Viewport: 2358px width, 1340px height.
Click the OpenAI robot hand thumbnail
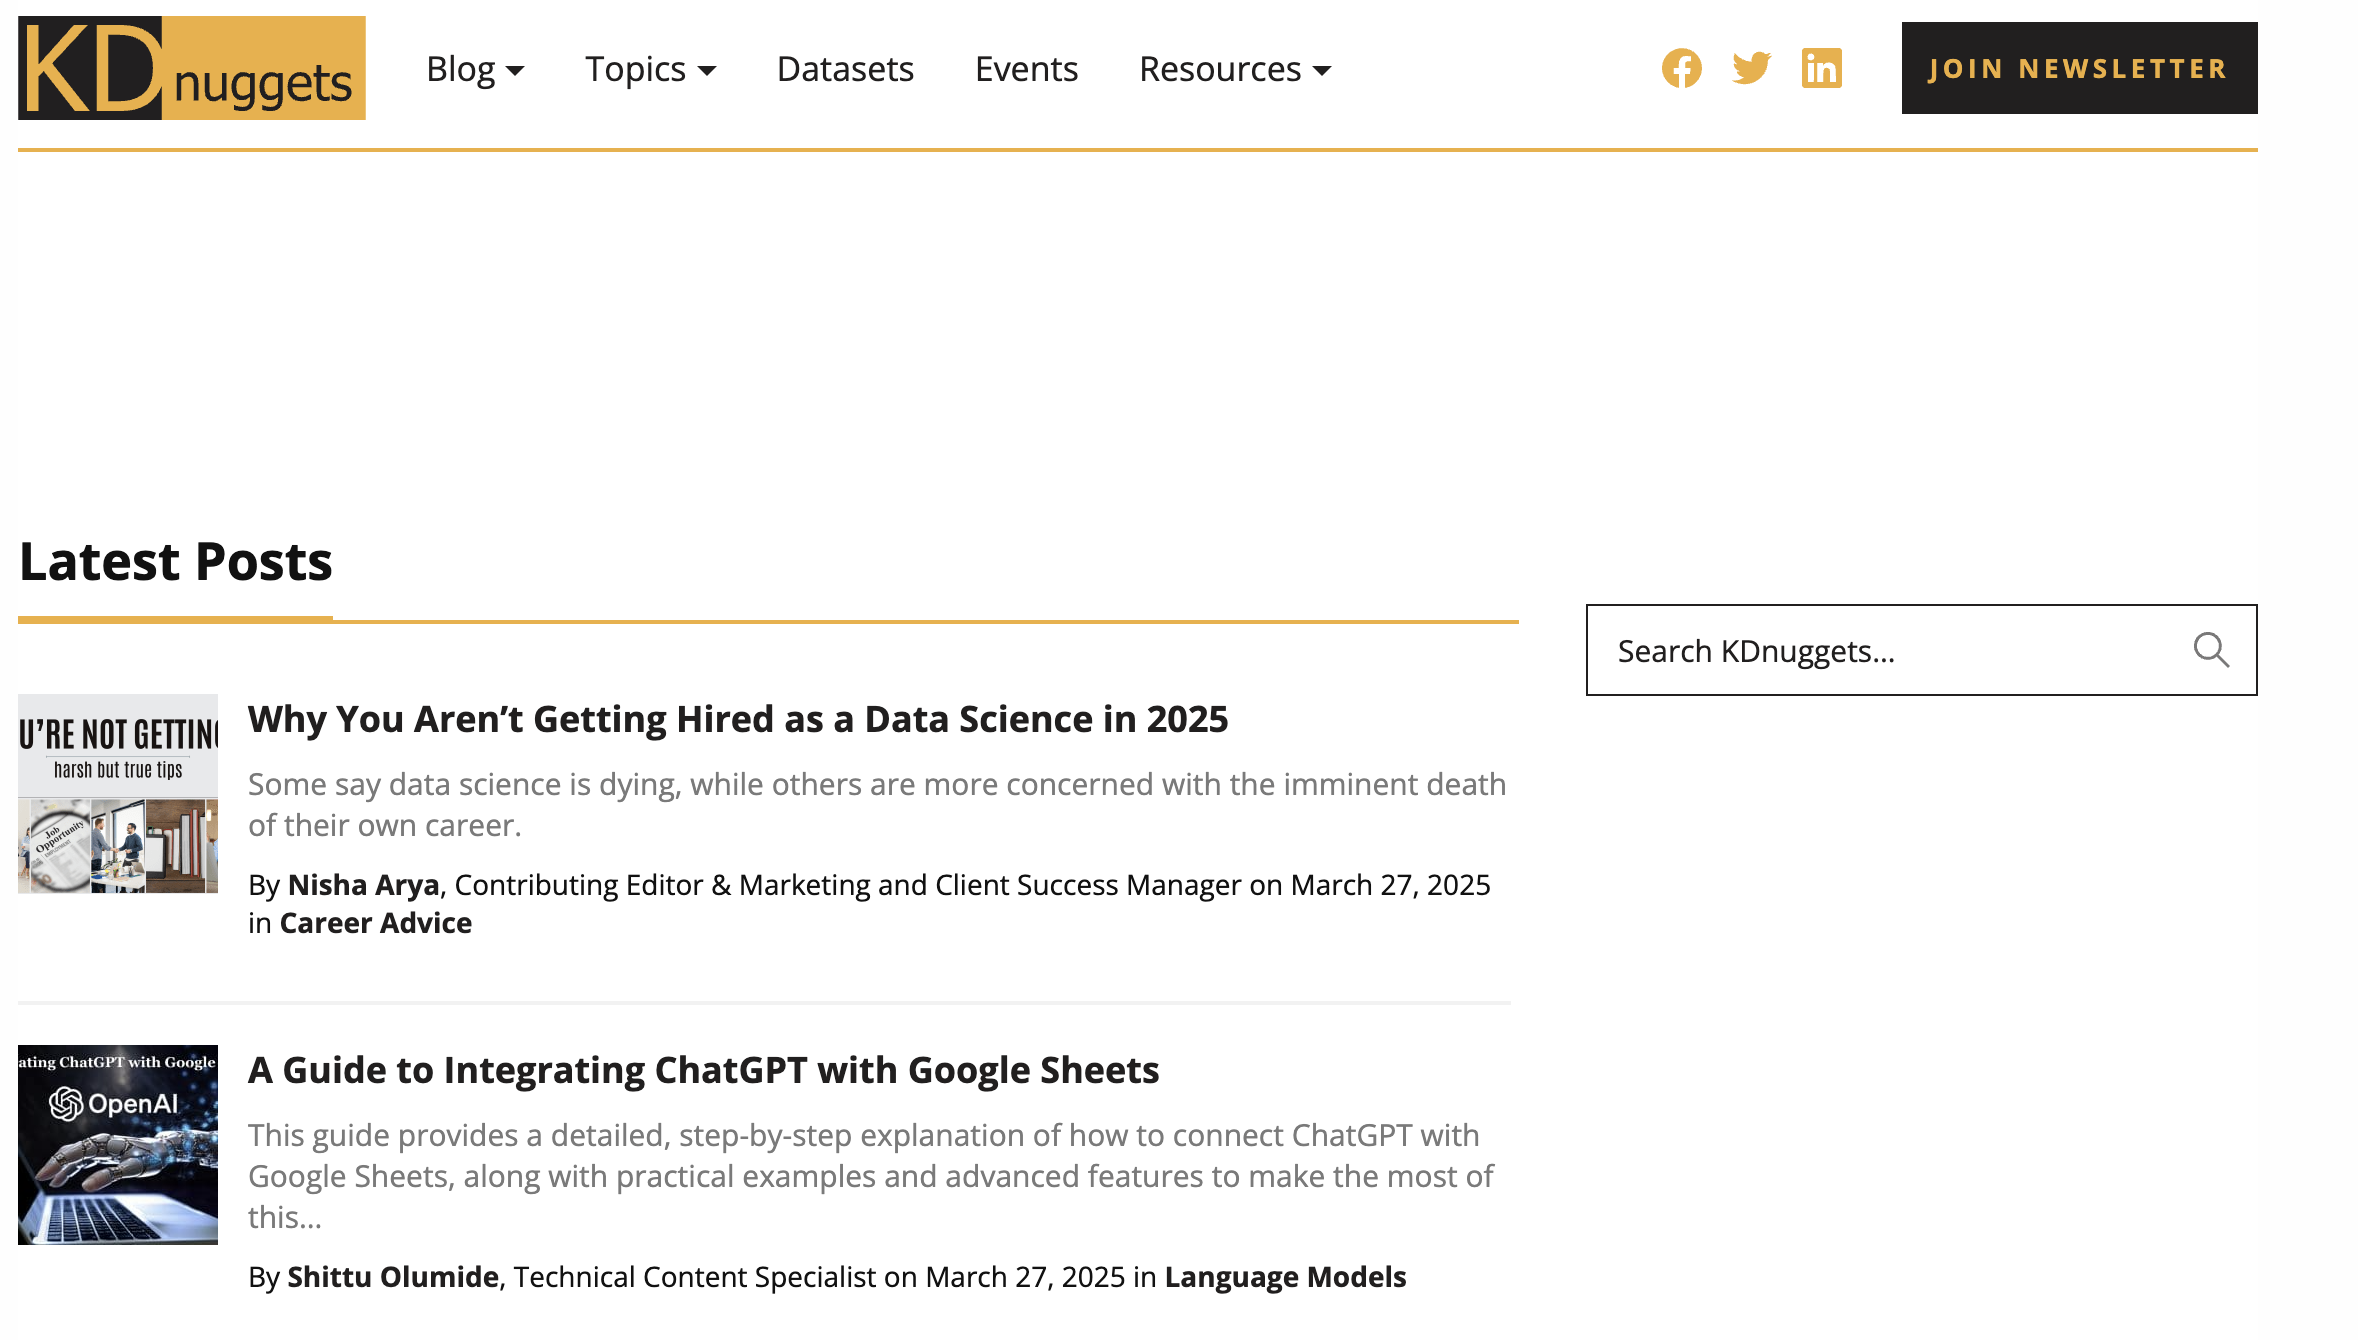coord(118,1145)
